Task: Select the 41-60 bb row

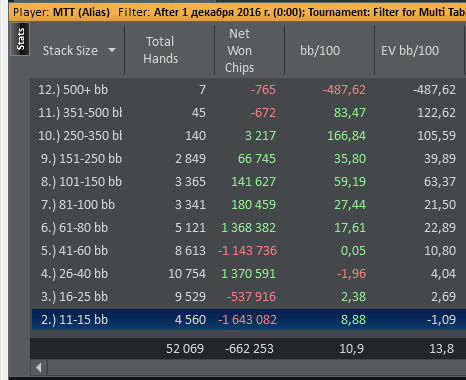Action: (249, 251)
